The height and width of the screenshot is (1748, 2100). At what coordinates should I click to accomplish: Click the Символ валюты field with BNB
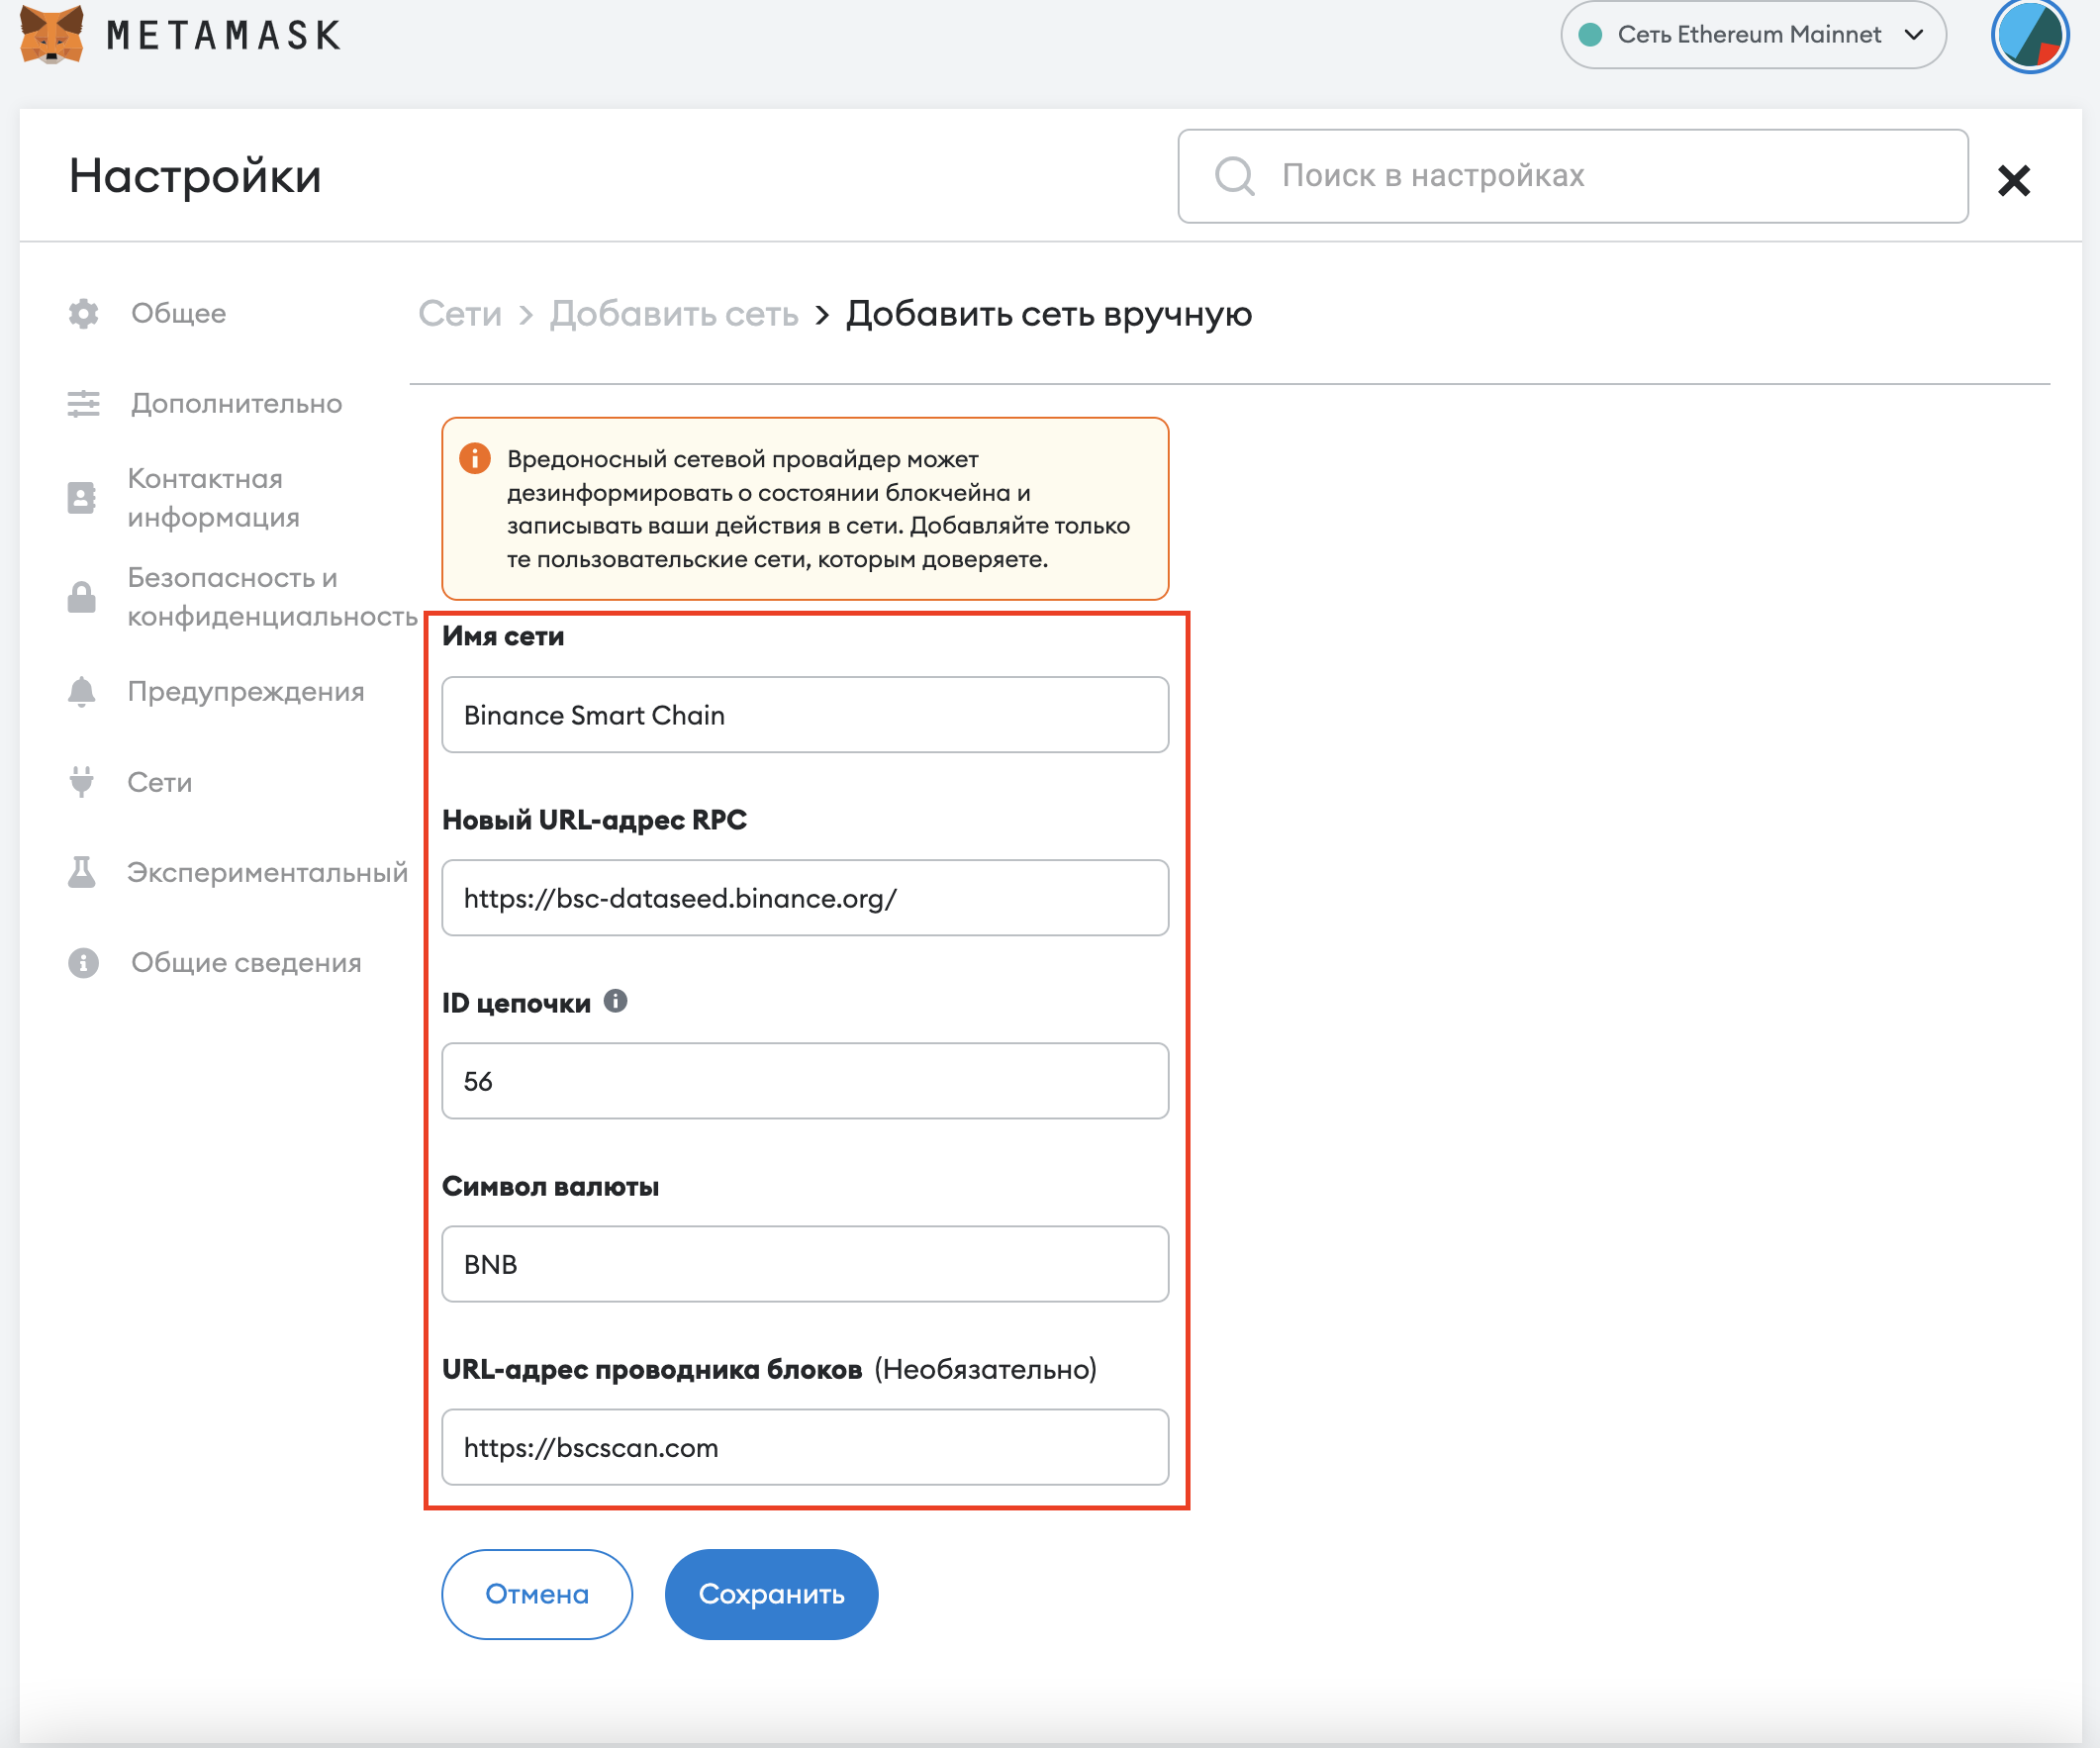(x=805, y=1263)
